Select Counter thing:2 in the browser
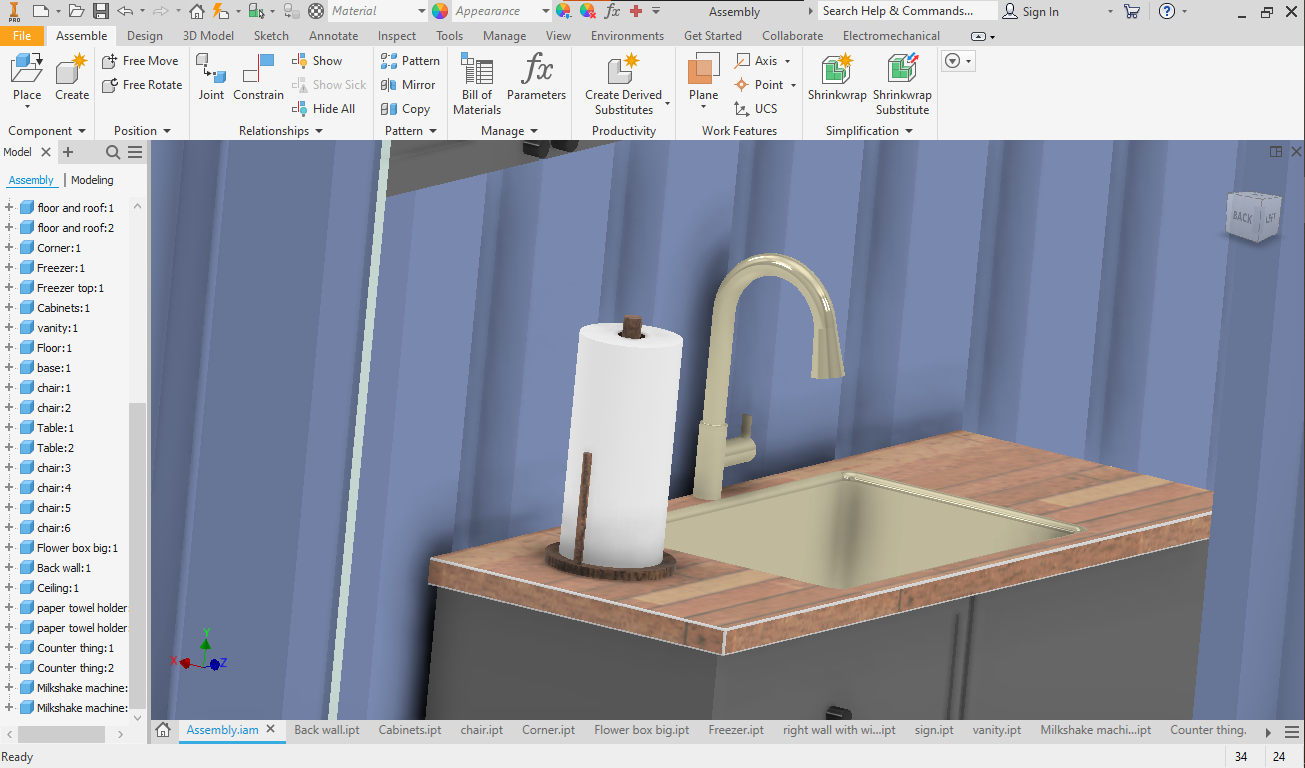 [x=75, y=668]
